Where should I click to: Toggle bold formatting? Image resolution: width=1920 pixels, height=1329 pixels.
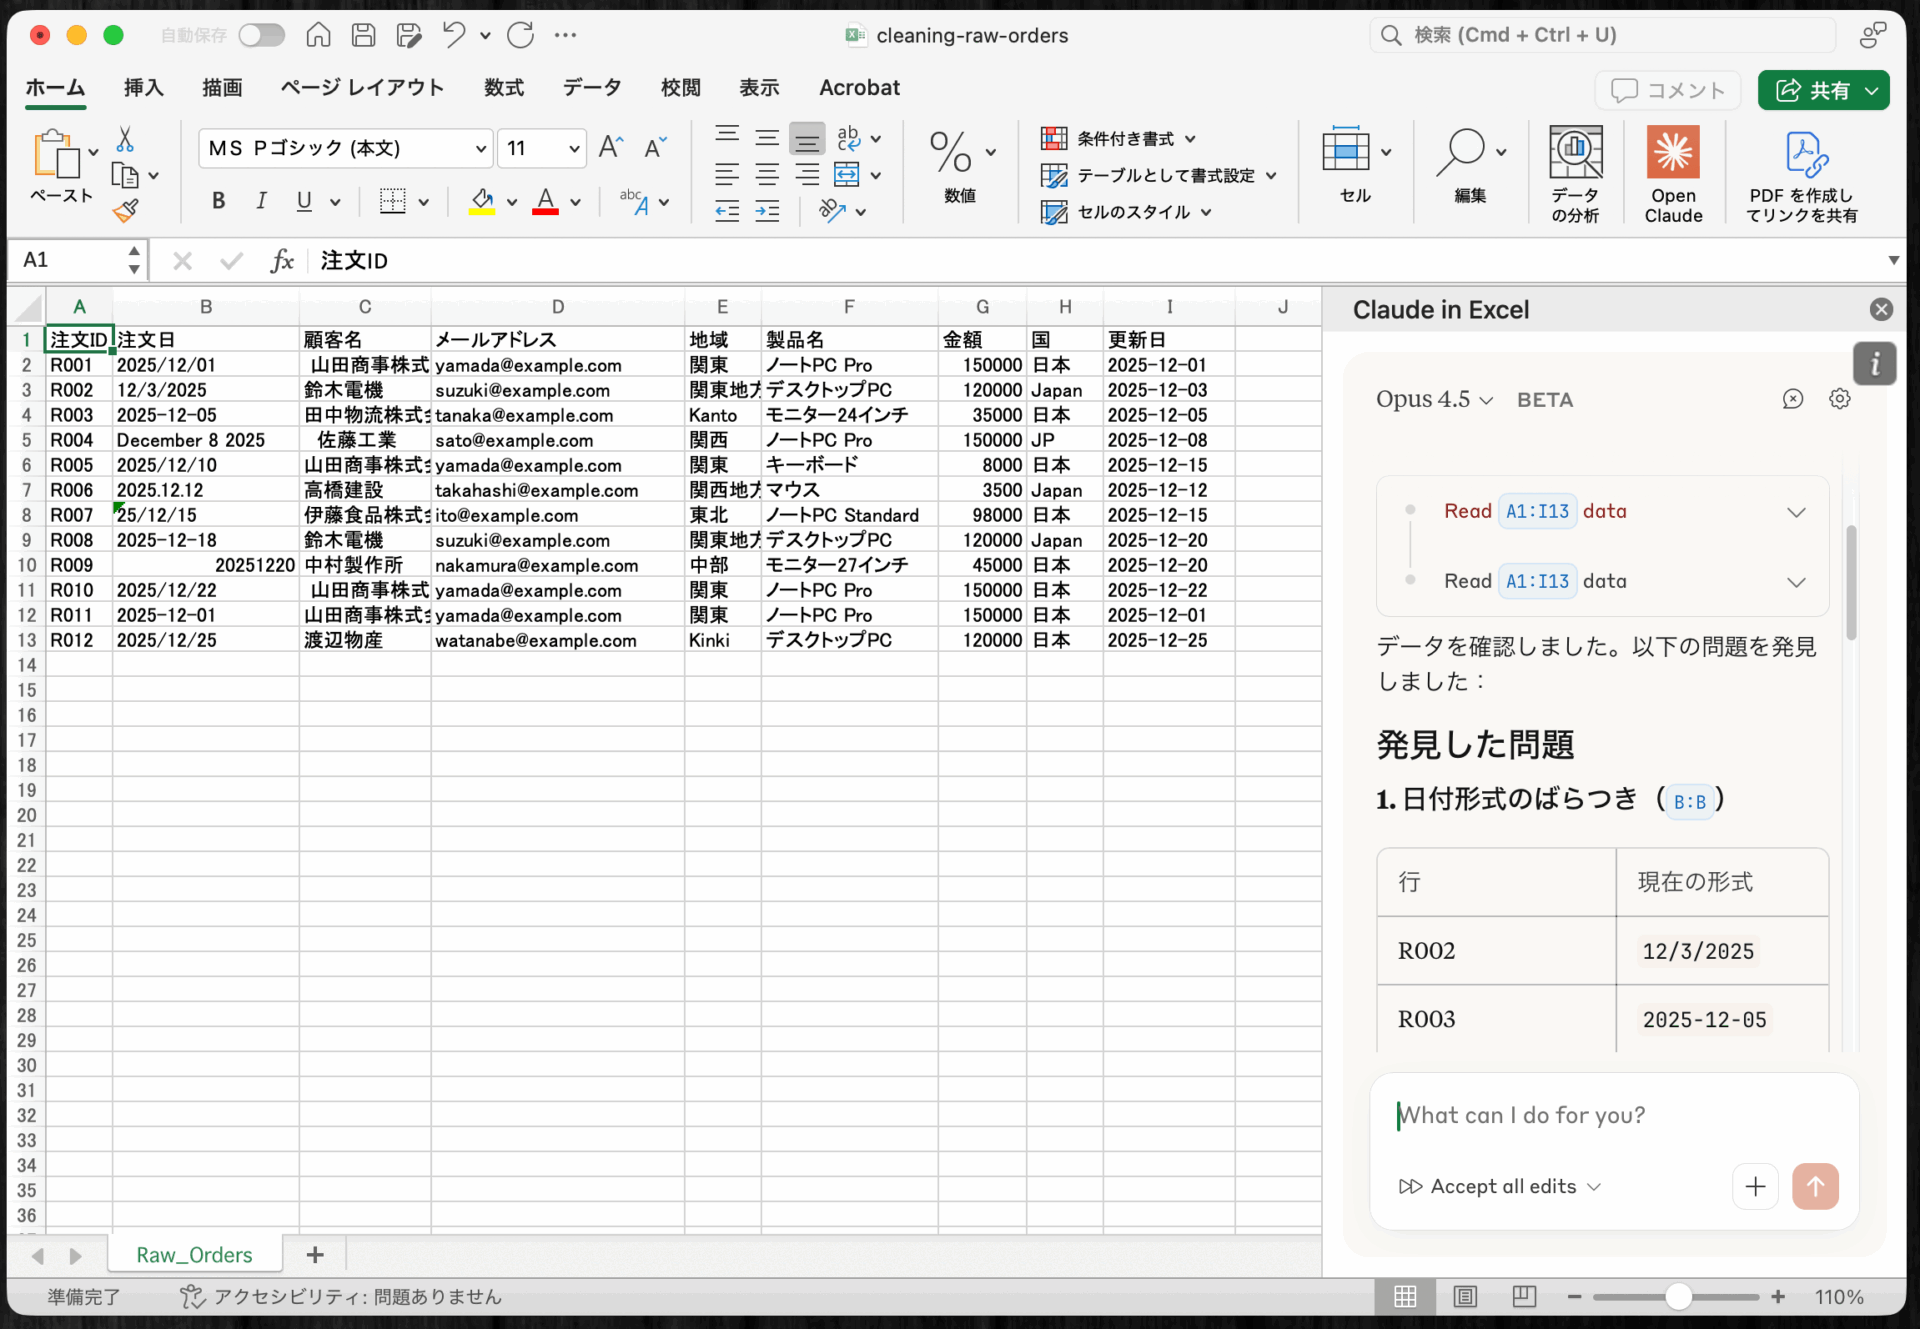click(218, 201)
